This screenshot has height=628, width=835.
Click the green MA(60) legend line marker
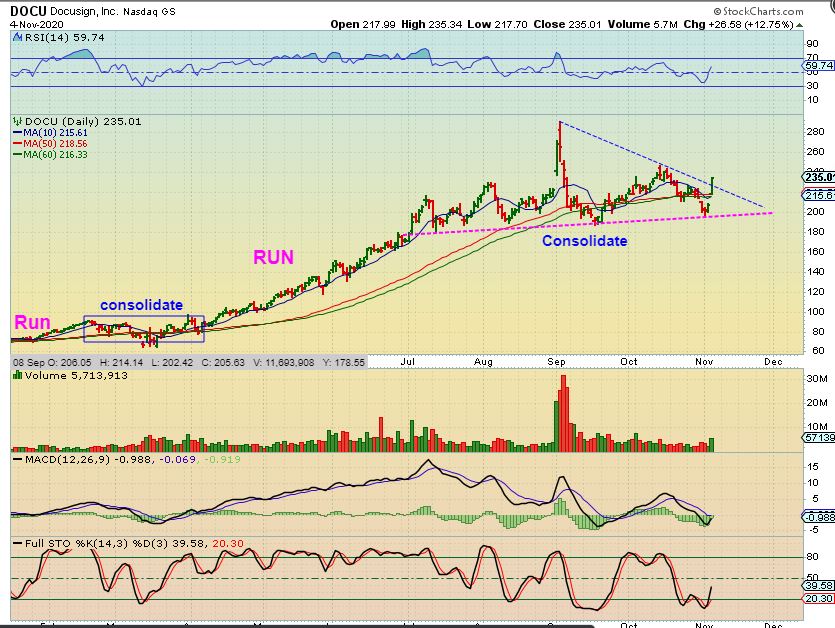(x=18, y=155)
